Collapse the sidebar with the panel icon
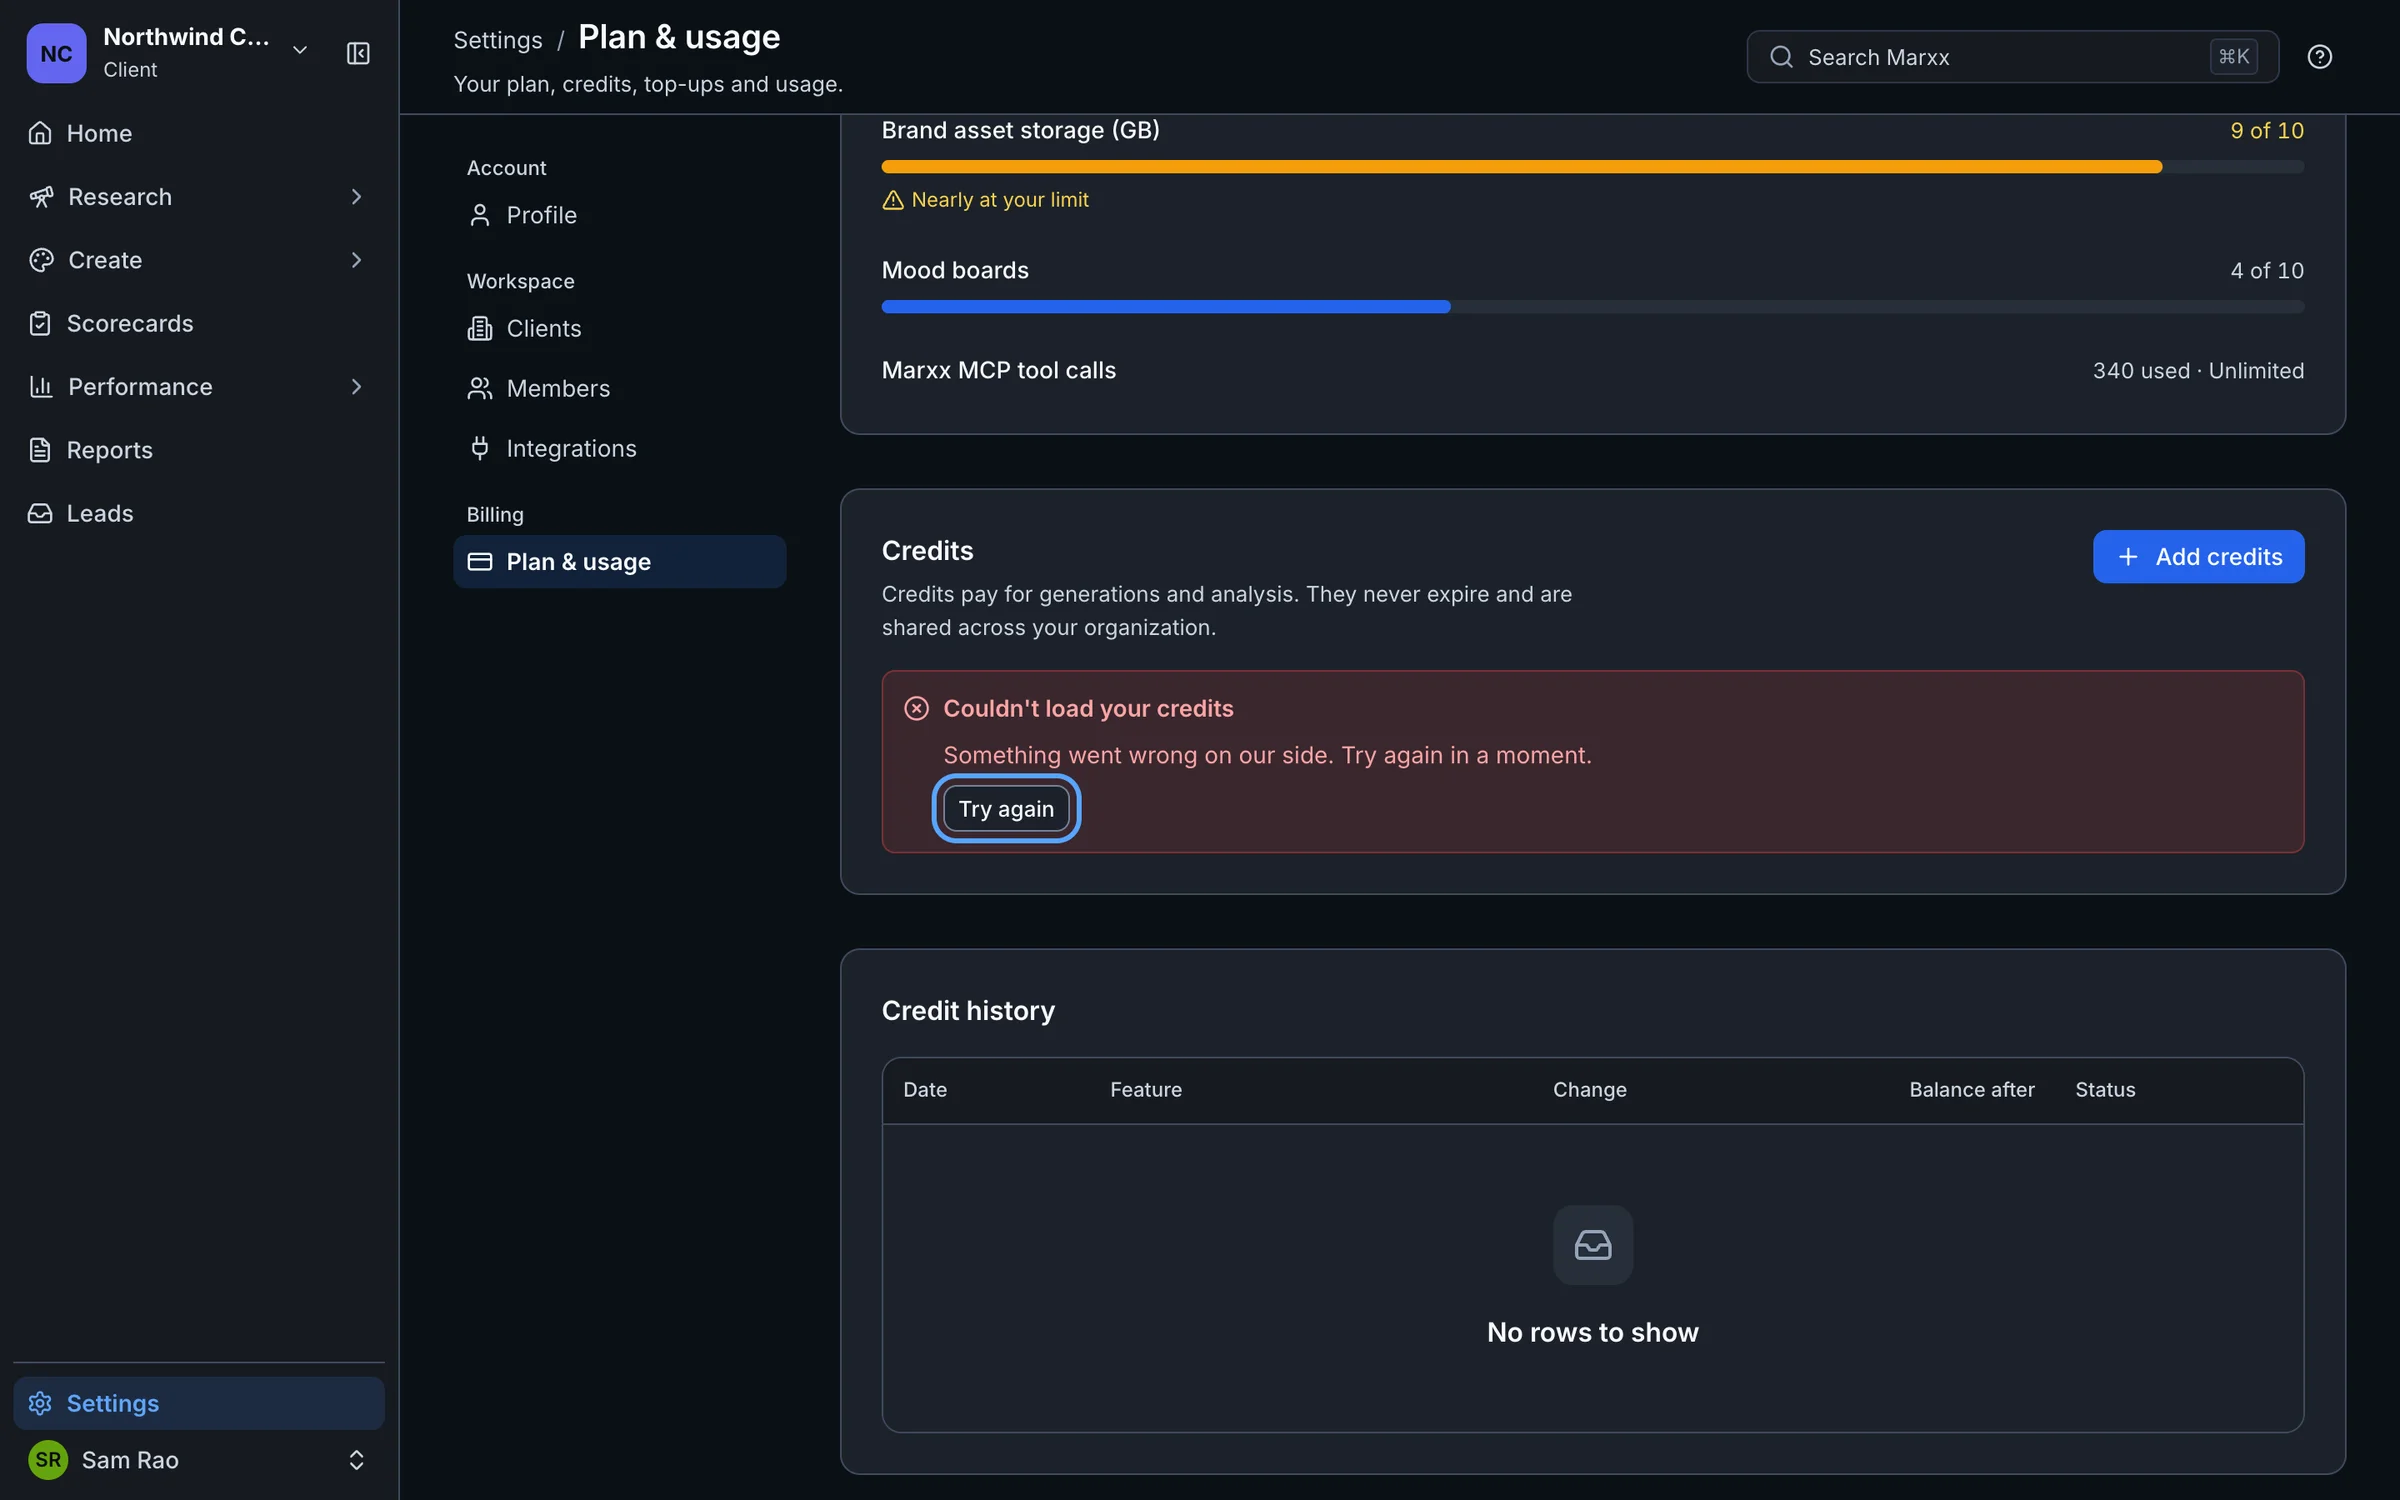This screenshot has width=2400, height=1500. 358,53
